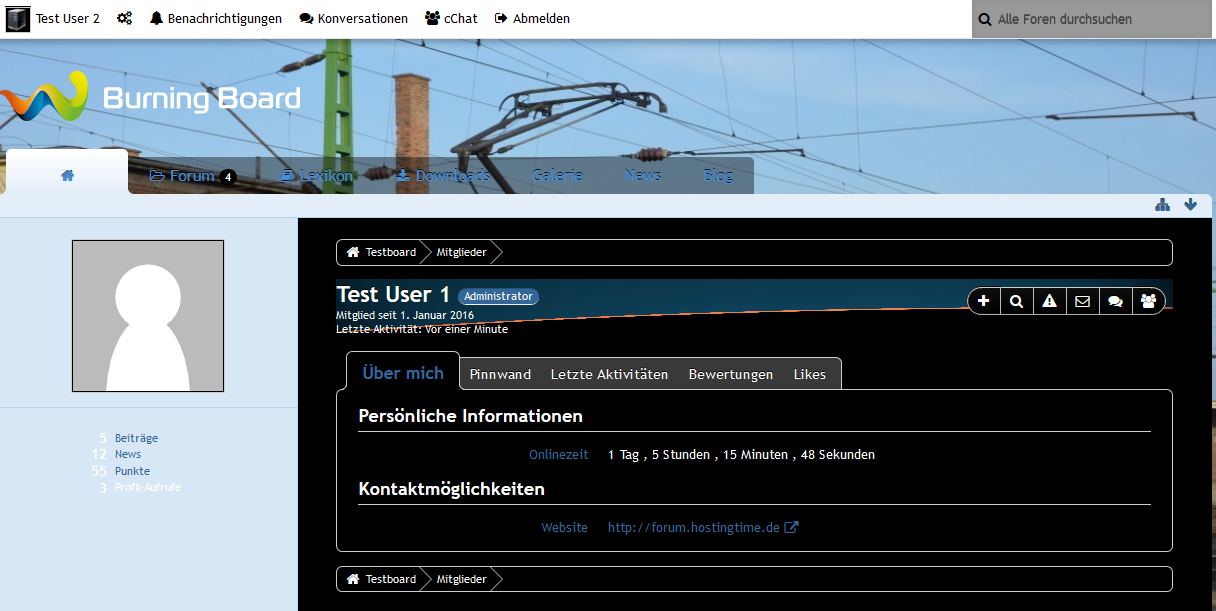Expand the Test User 2 user menu
The image size is (1216, 611).
(54, 19)
